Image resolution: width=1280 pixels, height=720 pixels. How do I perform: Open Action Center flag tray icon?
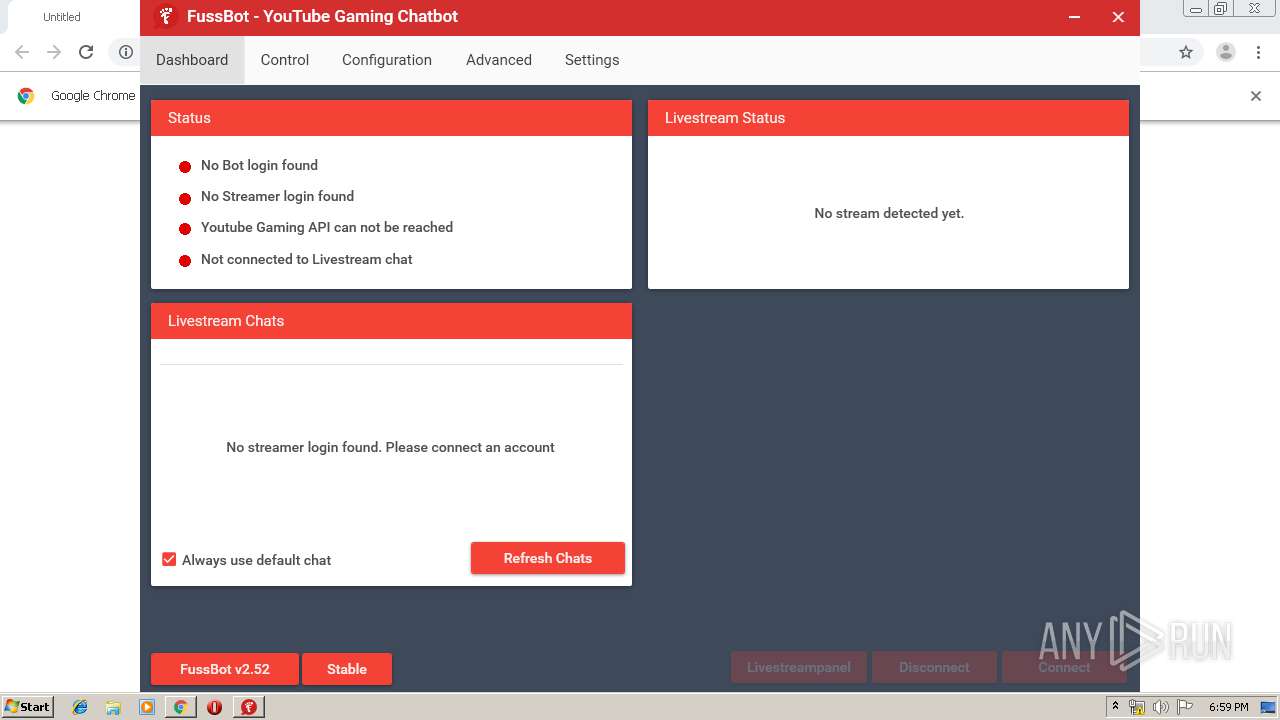click(1185, 707)
